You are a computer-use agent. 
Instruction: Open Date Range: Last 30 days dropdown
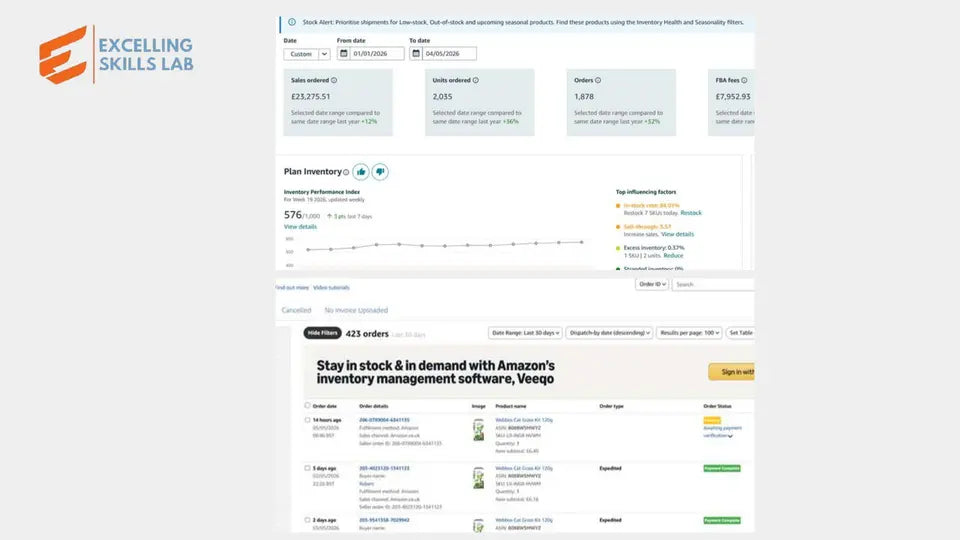click(x=525, y=332)
